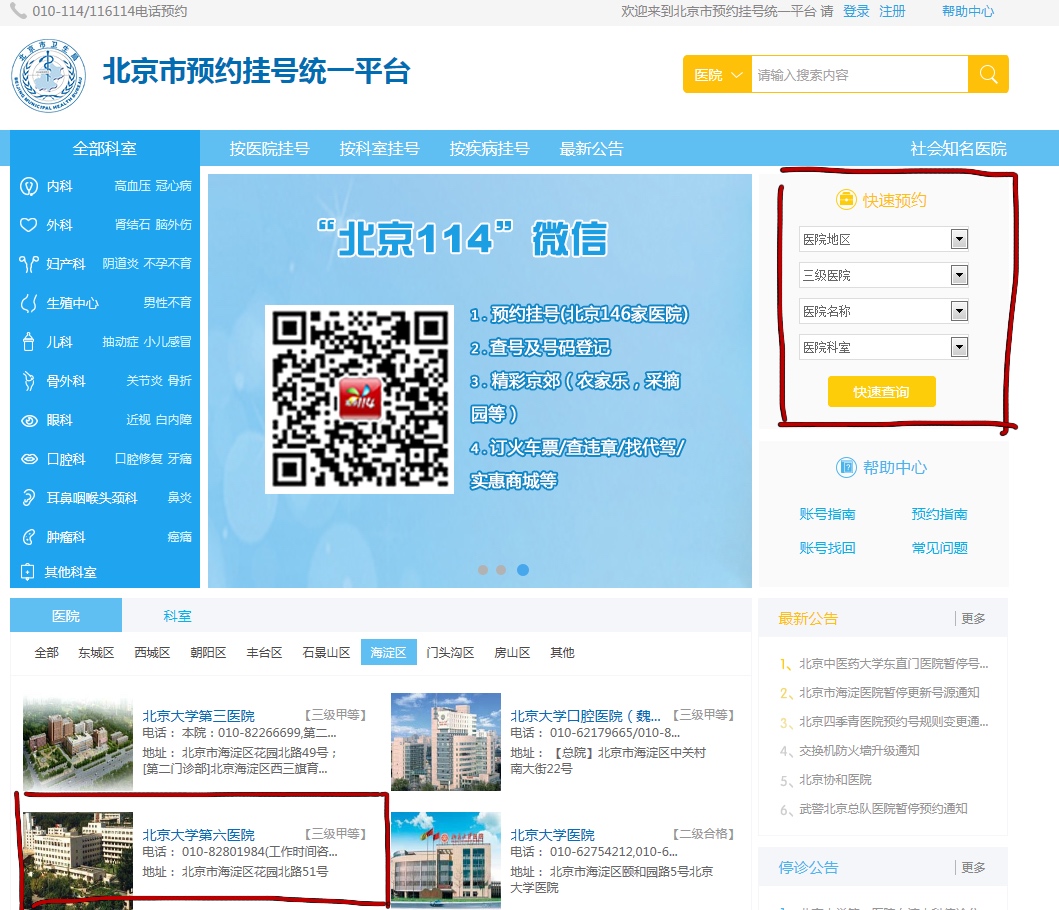The width and height of the screenshot is (1059, 910).
Task: Click the 帮助中心 panel icon
Action: pyautogui.click(x=846, y=467)
